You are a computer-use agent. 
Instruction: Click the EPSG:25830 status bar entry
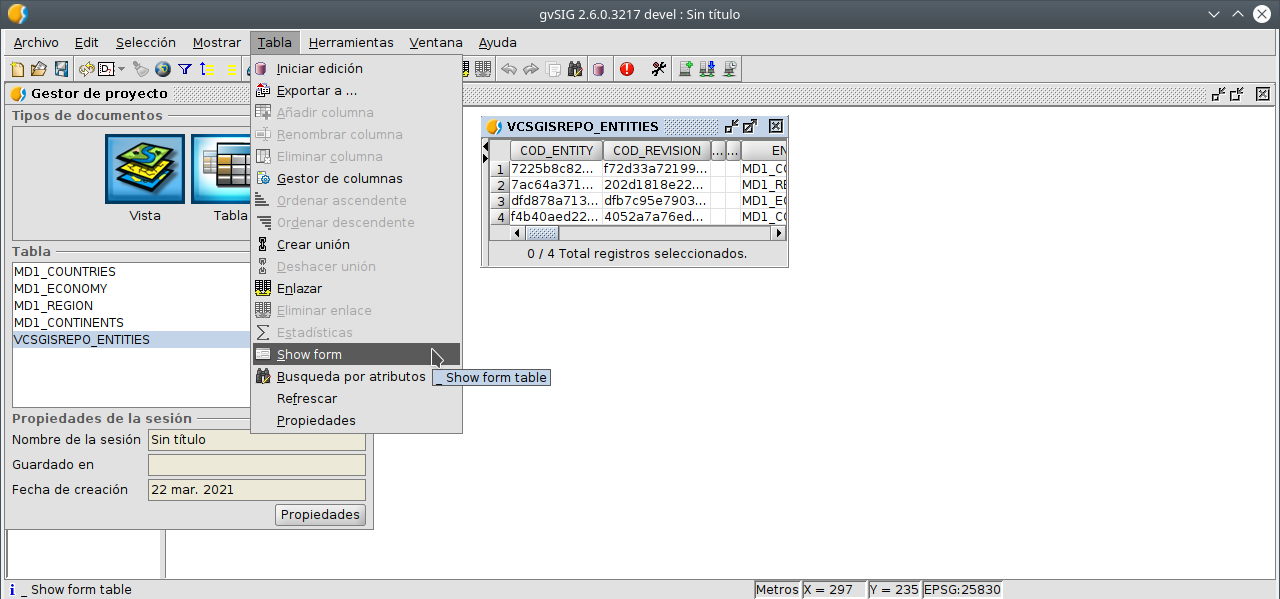962,590
